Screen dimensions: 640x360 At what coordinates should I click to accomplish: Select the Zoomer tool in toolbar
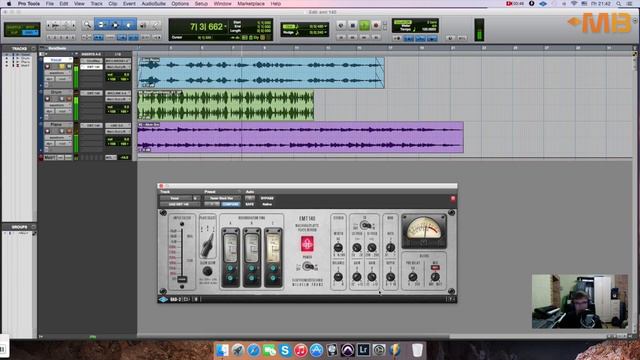coord(87,25)
